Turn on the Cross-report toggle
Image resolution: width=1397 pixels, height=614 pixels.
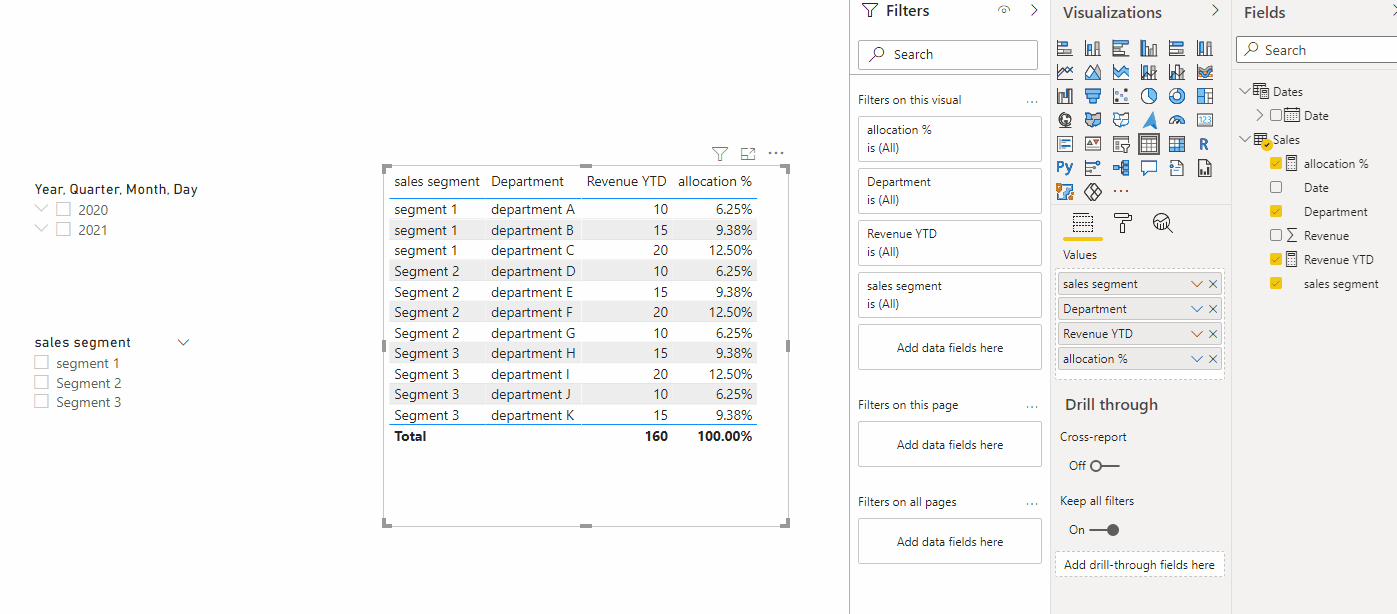1105,465
